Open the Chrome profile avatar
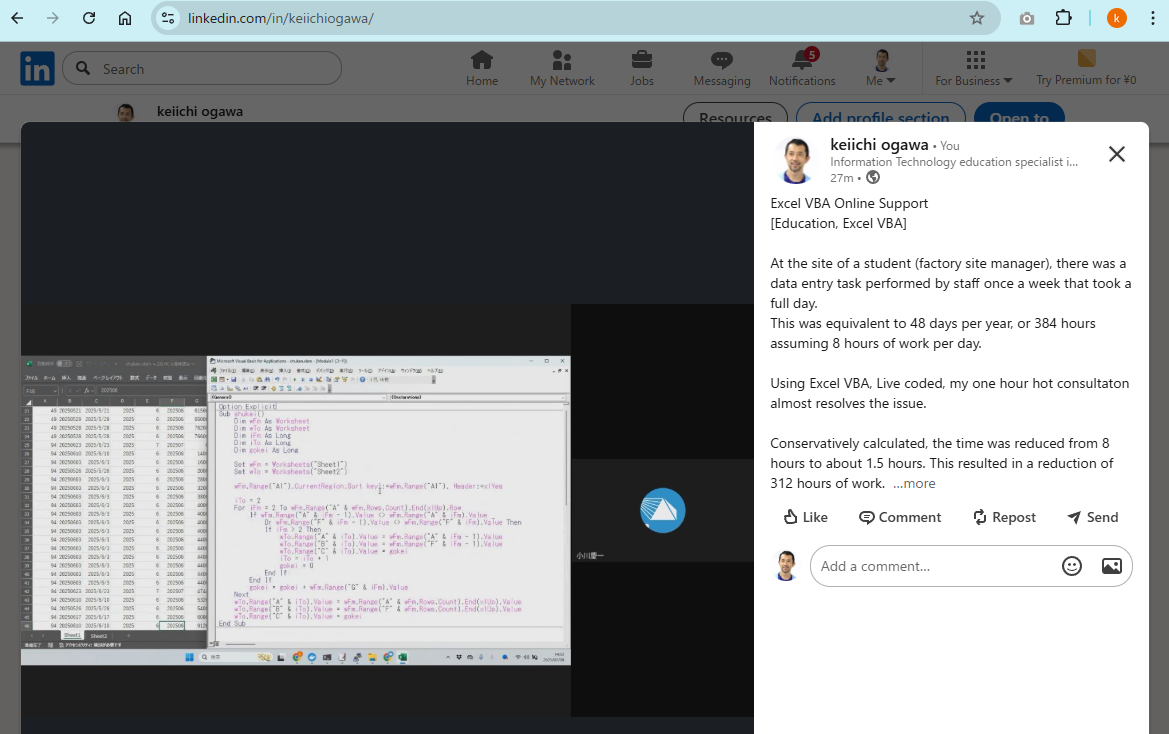The width and height of the screenshot is (1169, 734). point(1116,18)
